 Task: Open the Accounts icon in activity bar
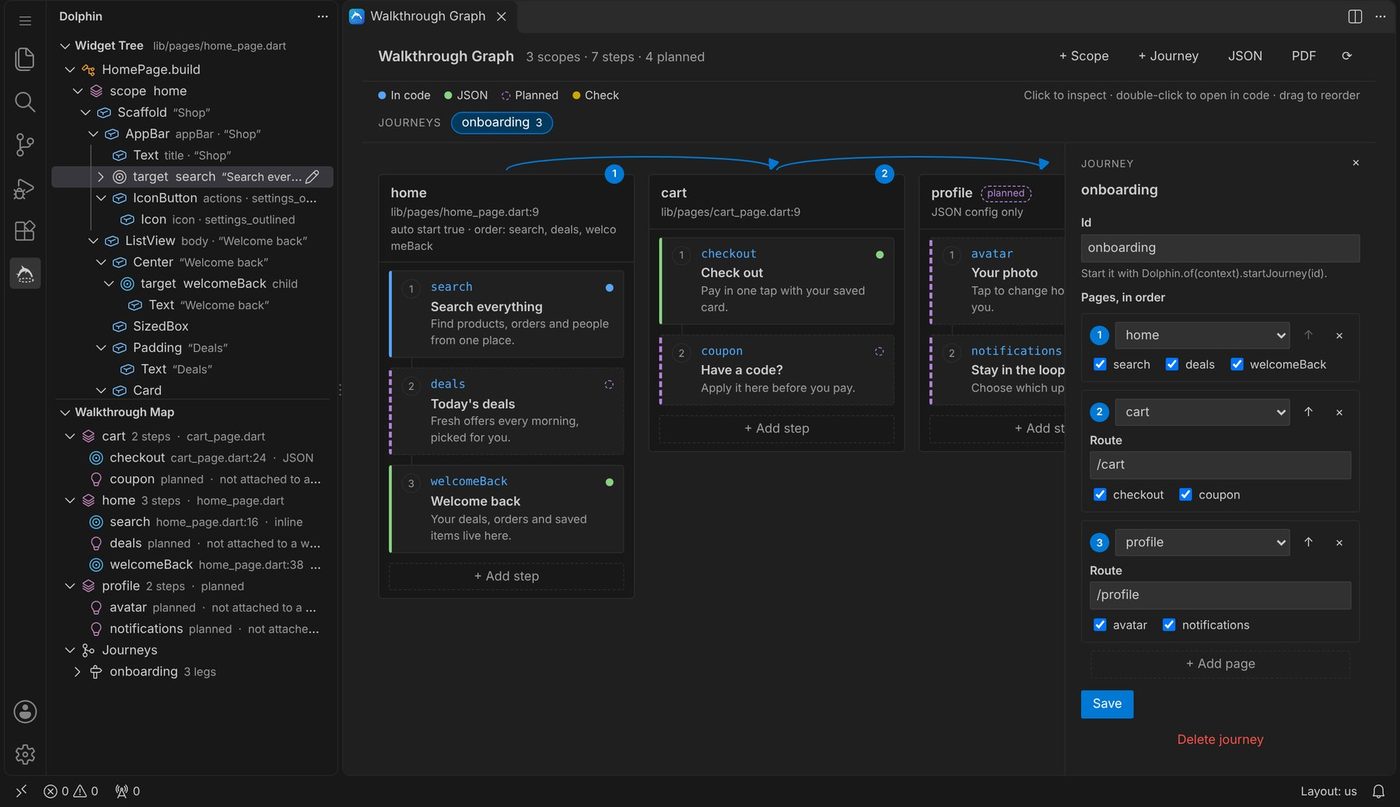(25, 711)
